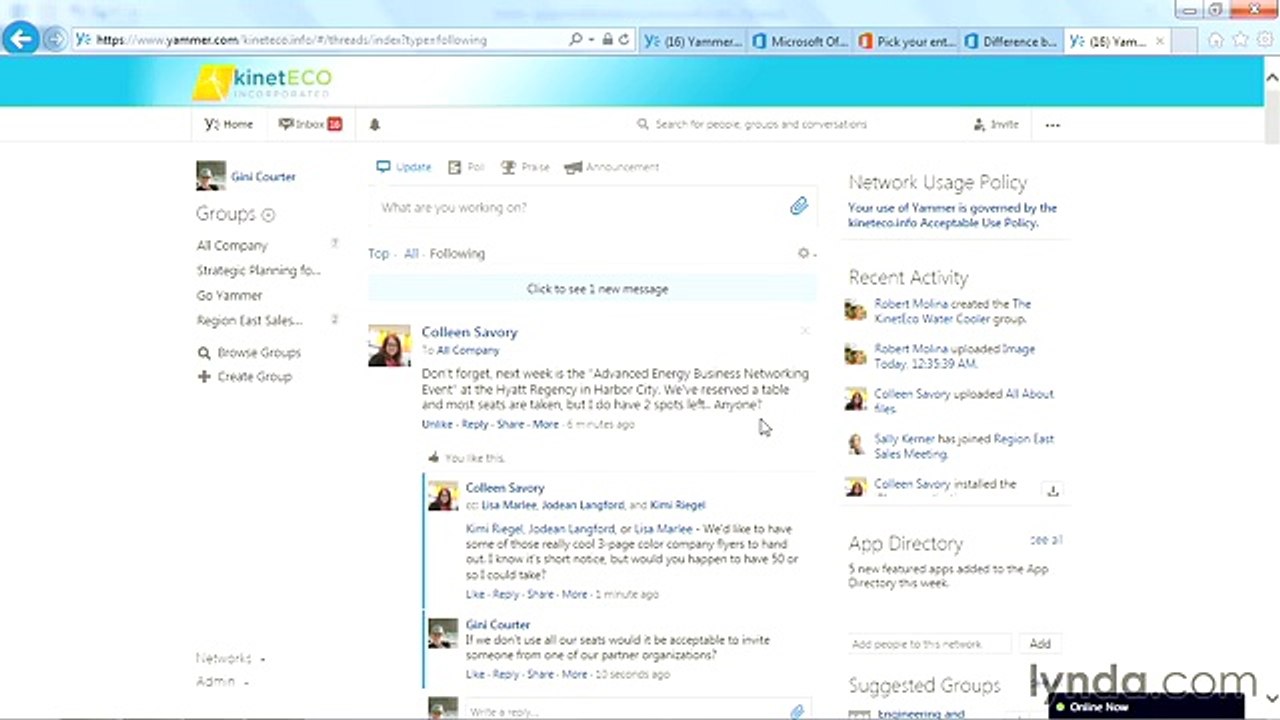Image resolution: width=1280 pixels, height=720 pixels.
Task: Expand the Networks menu
Action: [230, 659]
